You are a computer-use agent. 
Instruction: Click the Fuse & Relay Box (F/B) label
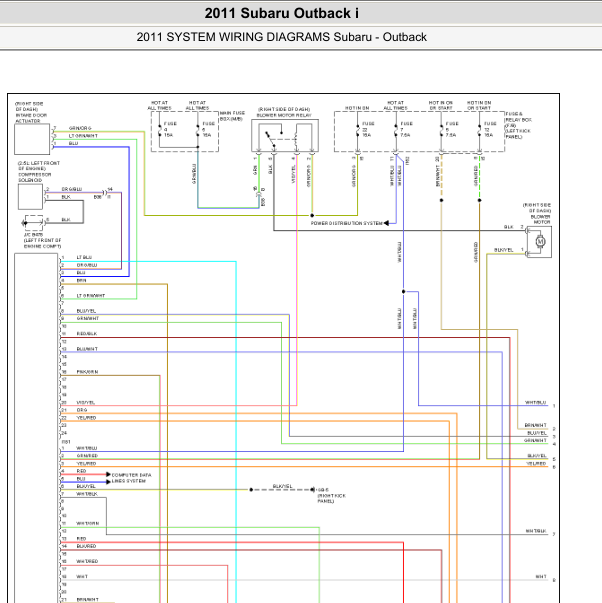pos(518,125)
